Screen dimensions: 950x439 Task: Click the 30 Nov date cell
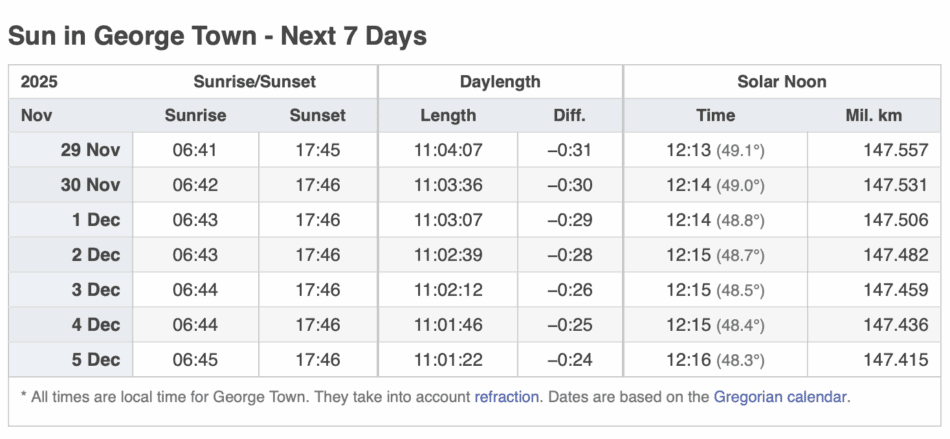coord(90,185)
